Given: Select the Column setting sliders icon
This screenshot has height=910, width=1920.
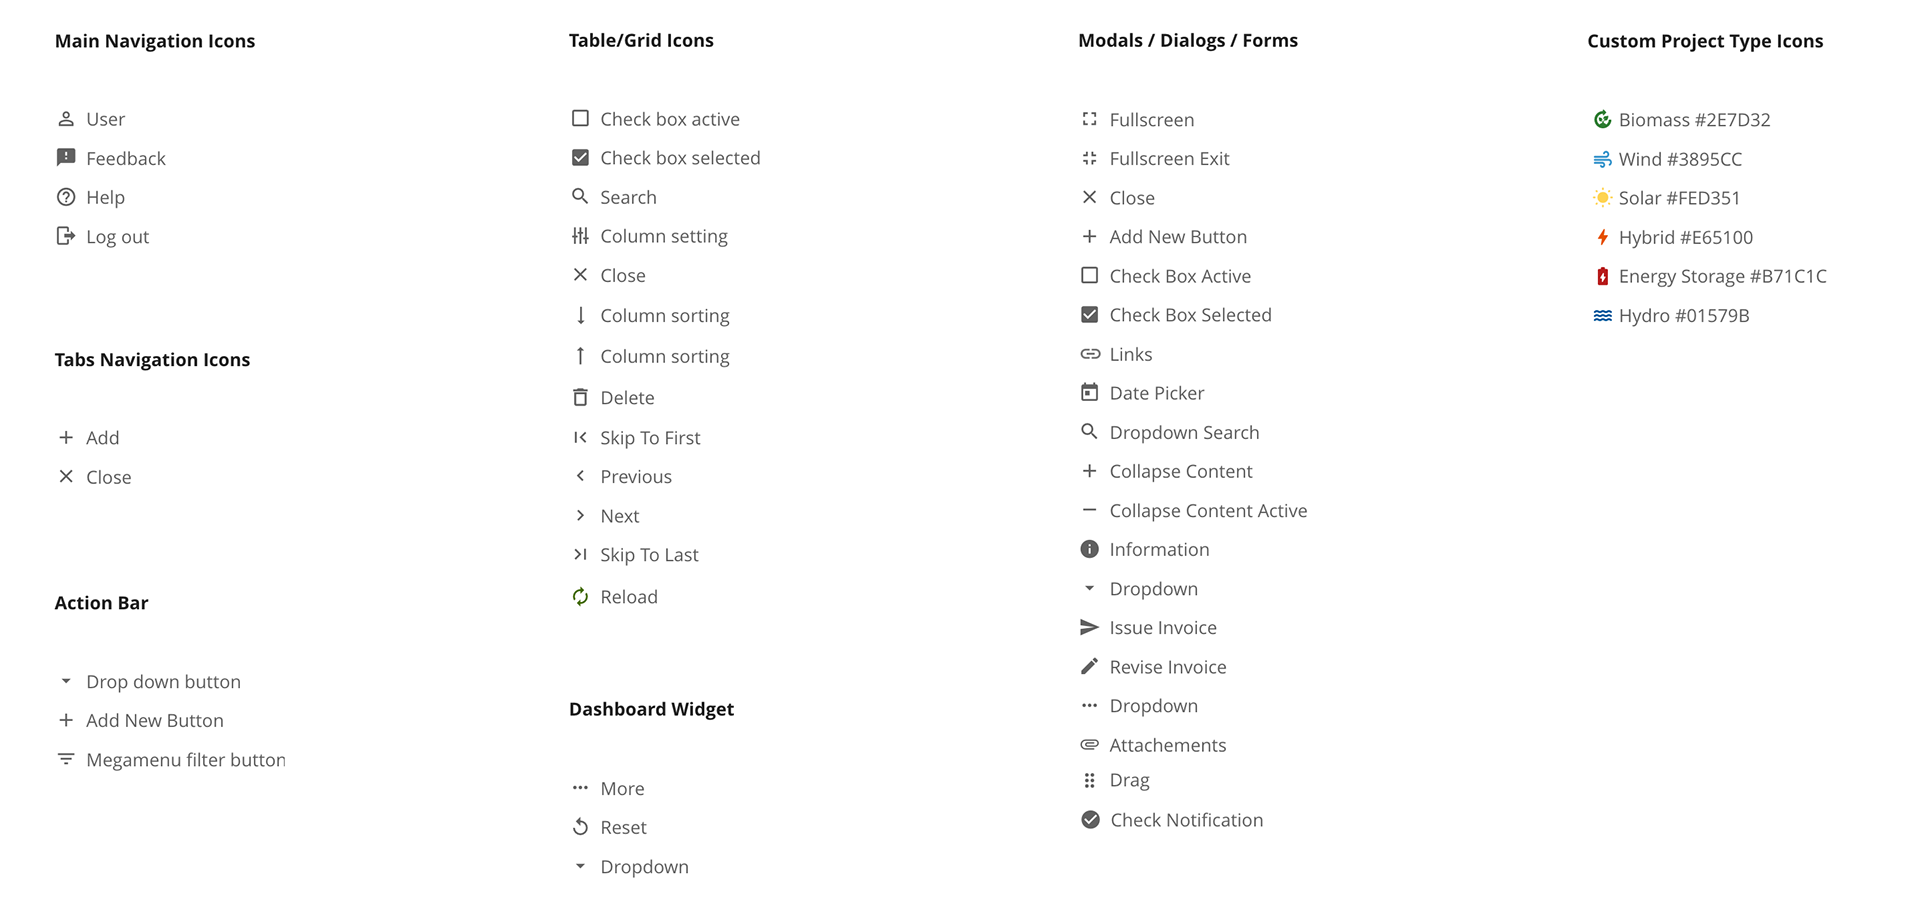Looking at the screenshot, I should tap(580, 236).
